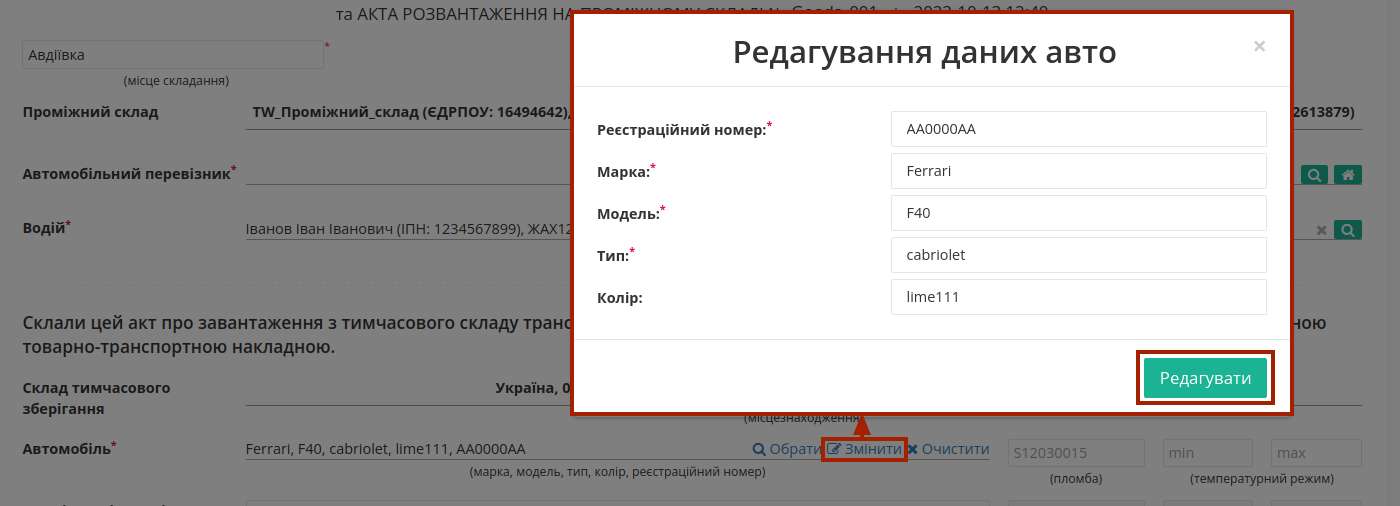Image resolution: width=1400 pixels, height=506 pixels.
Task: Edit the Колір field containing lime111
Action: (x=1079, y=297)
